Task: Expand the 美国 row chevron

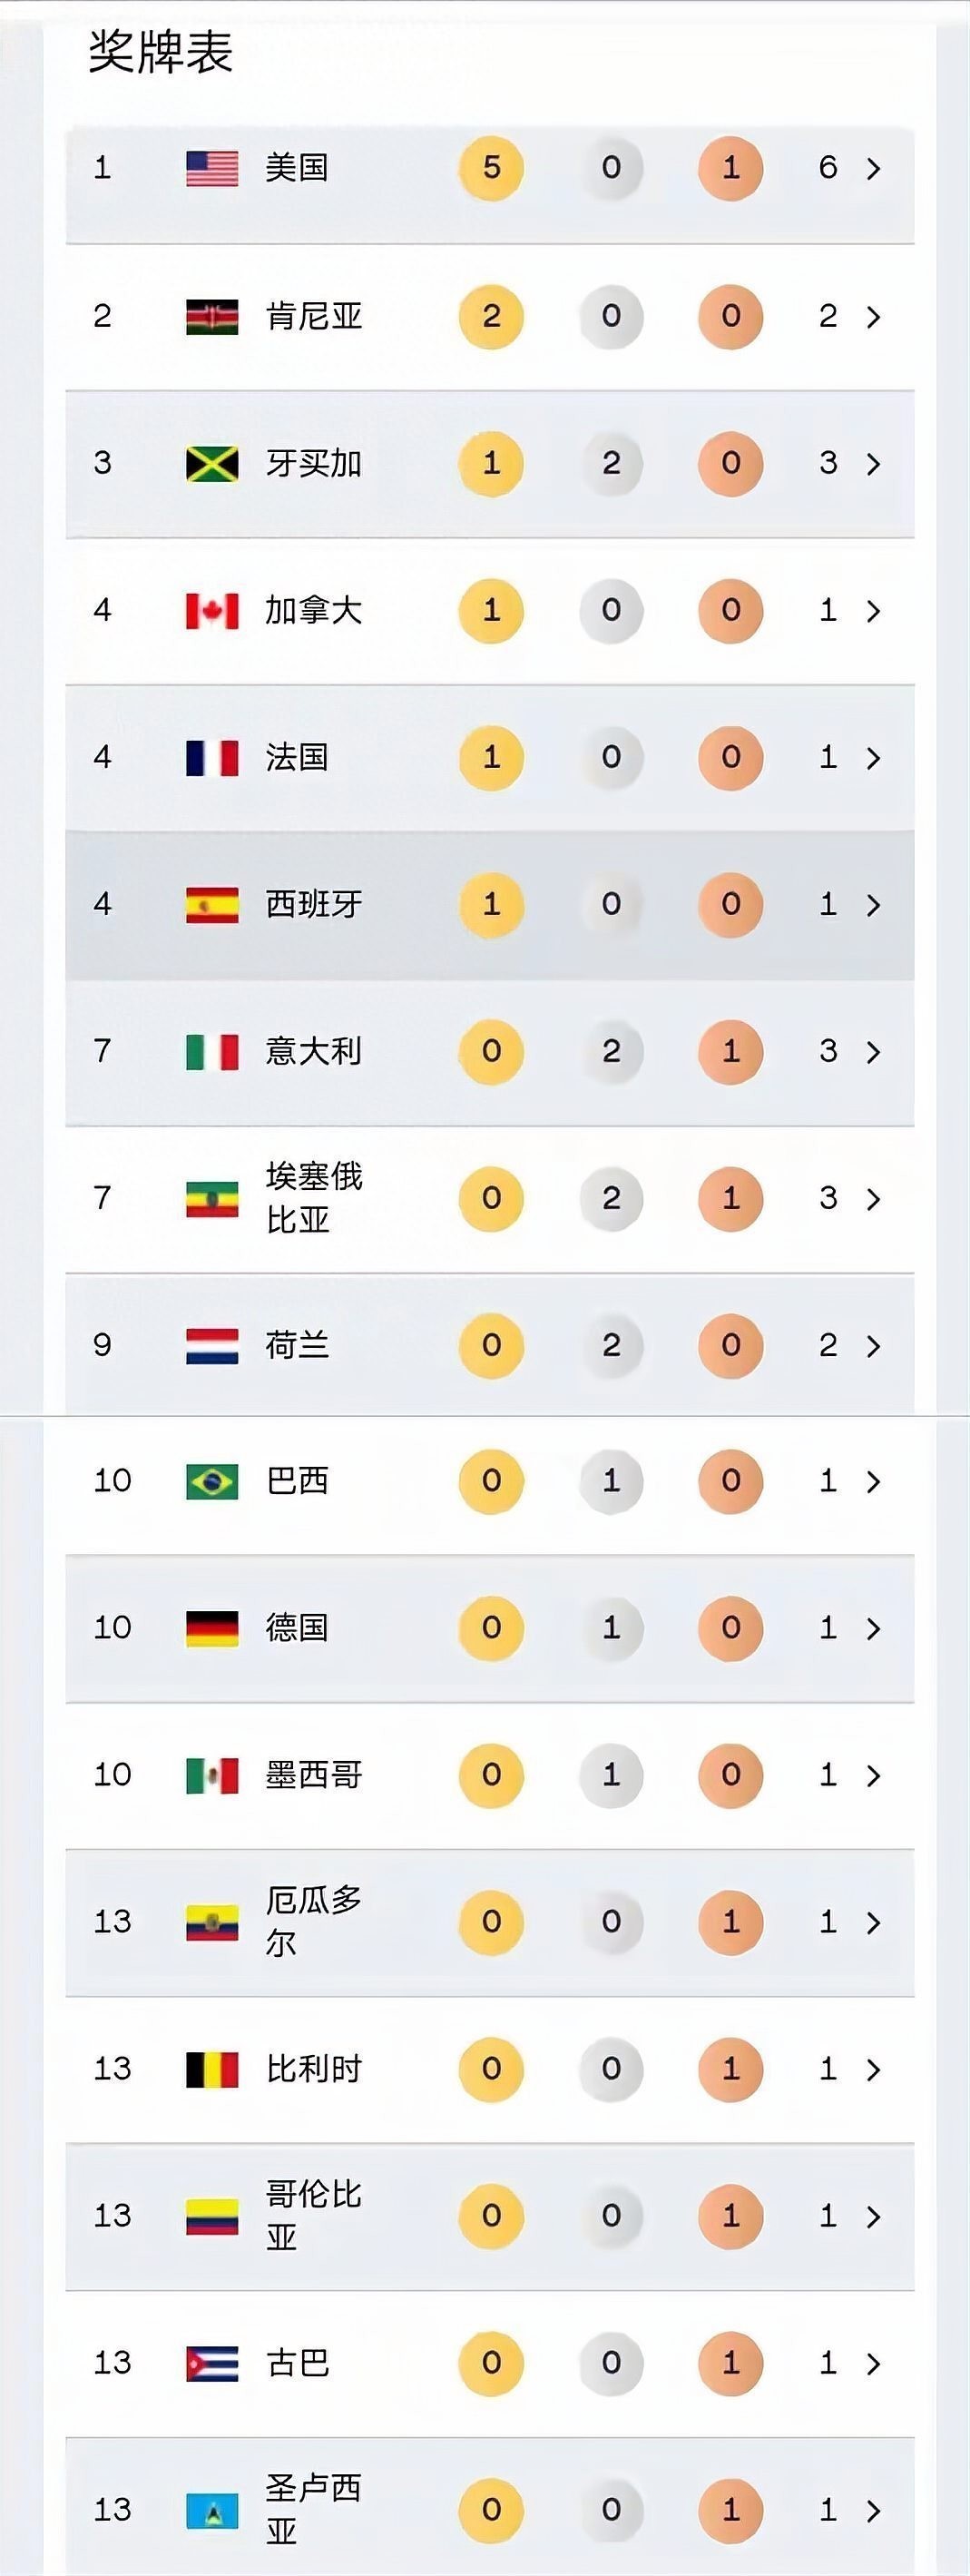Action: (x=873, y=168)
